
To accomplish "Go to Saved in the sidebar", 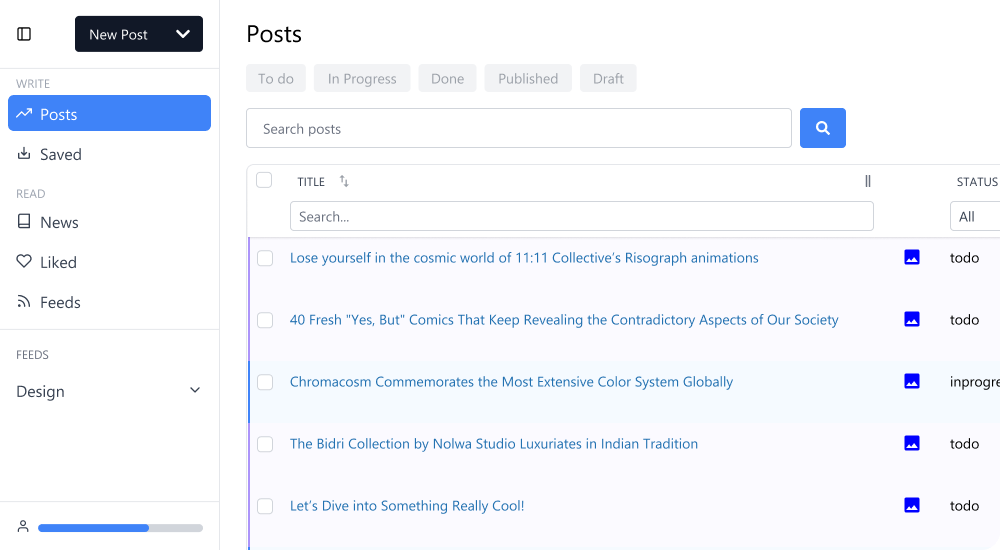I will (60, 154).
